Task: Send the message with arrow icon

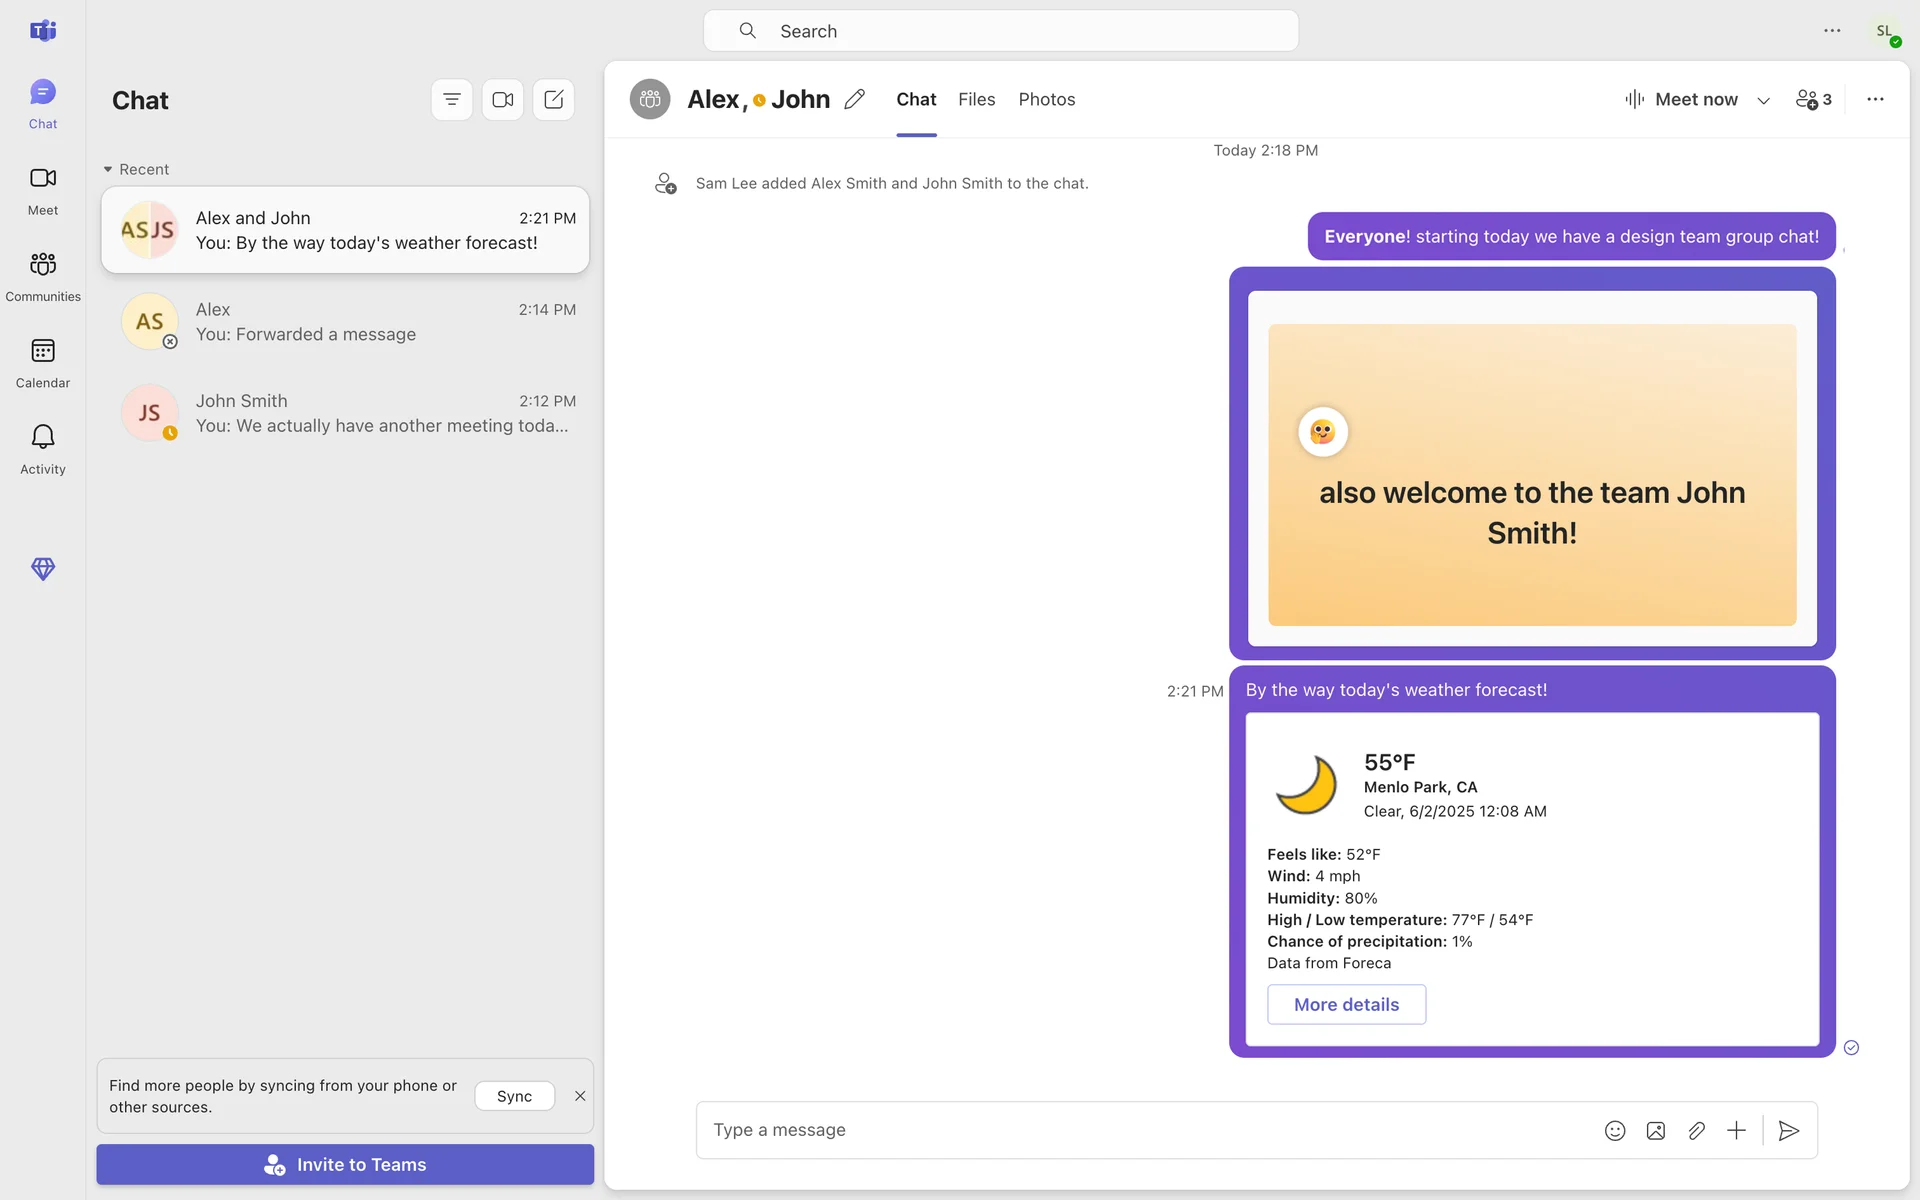Action: coord(1789,1130)
